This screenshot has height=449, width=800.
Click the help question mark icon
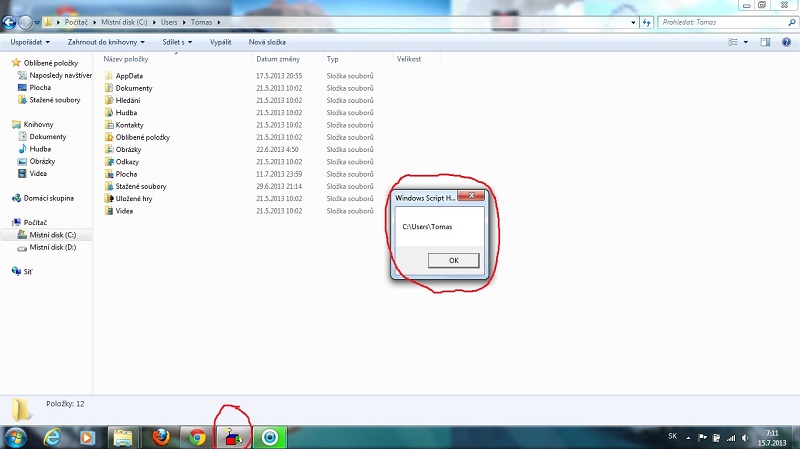[786, 42]
